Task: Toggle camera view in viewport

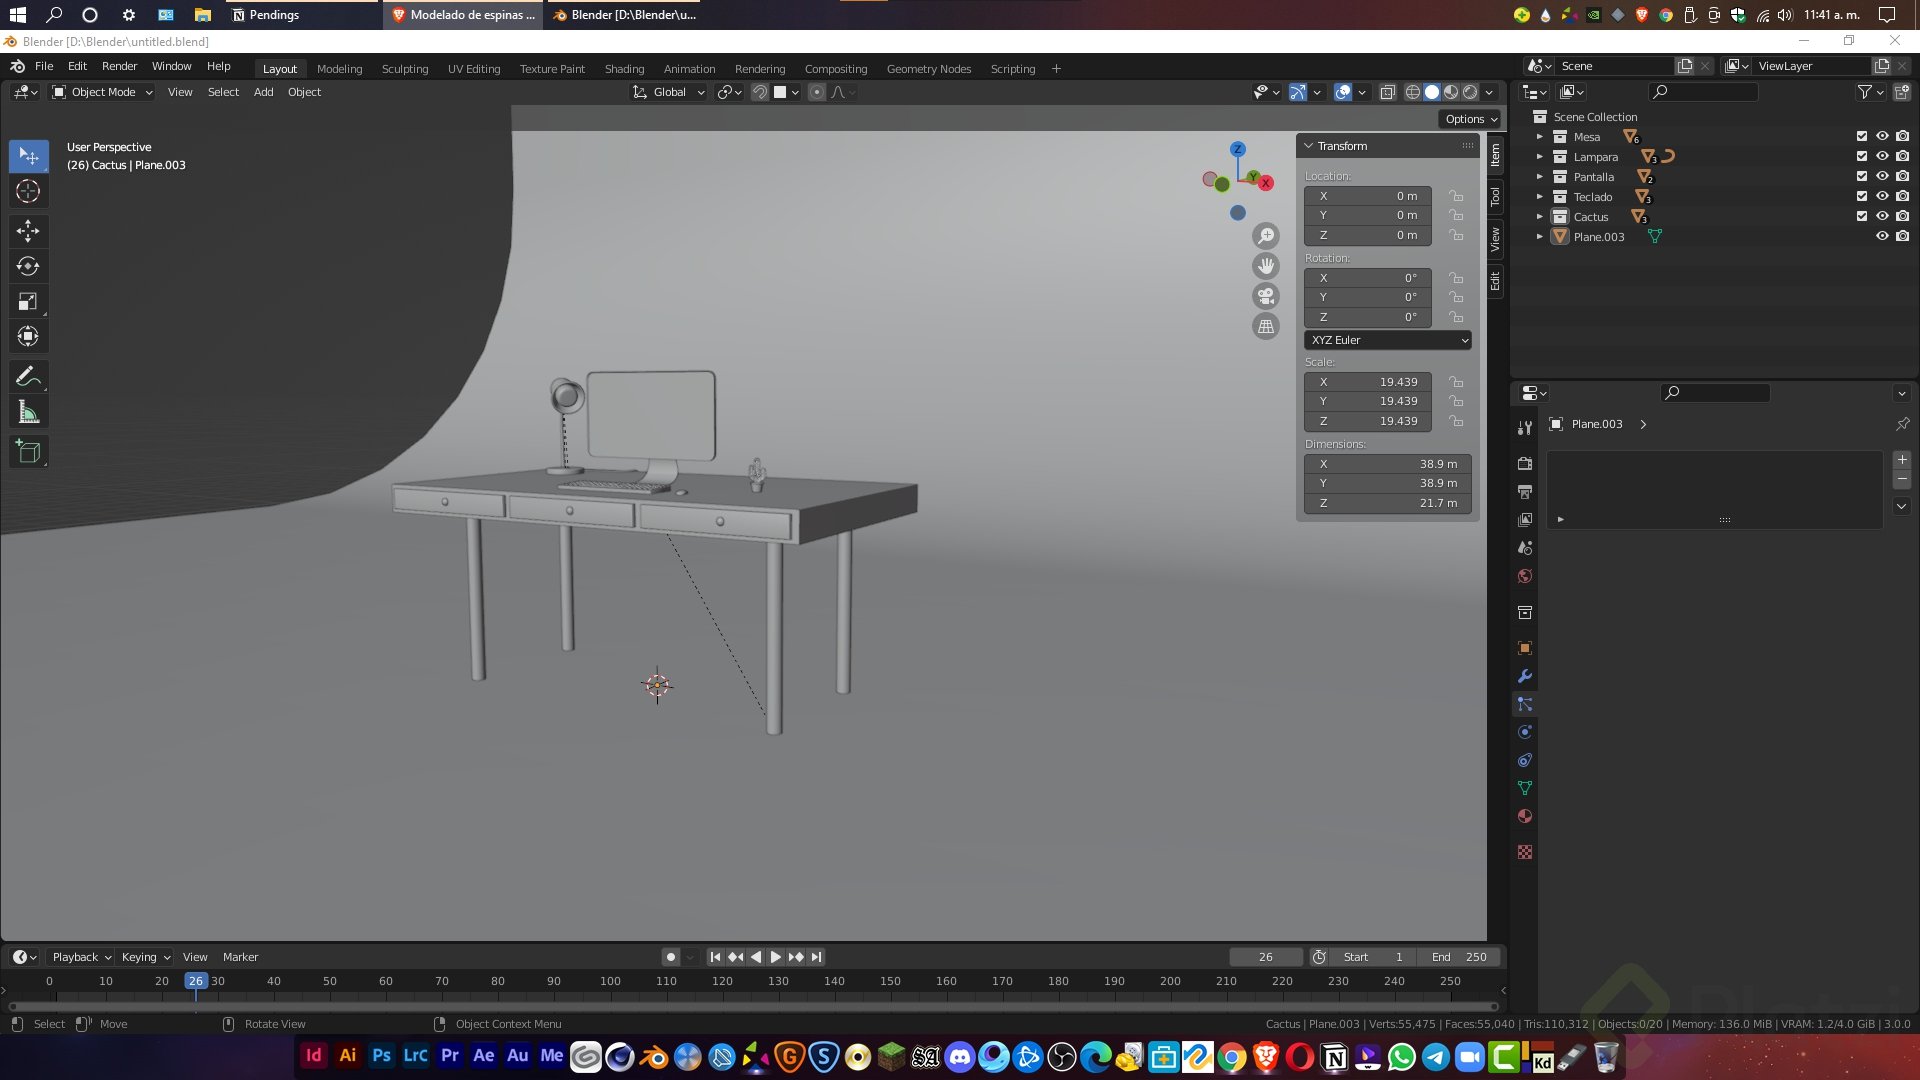Action: click(1266, 296)
